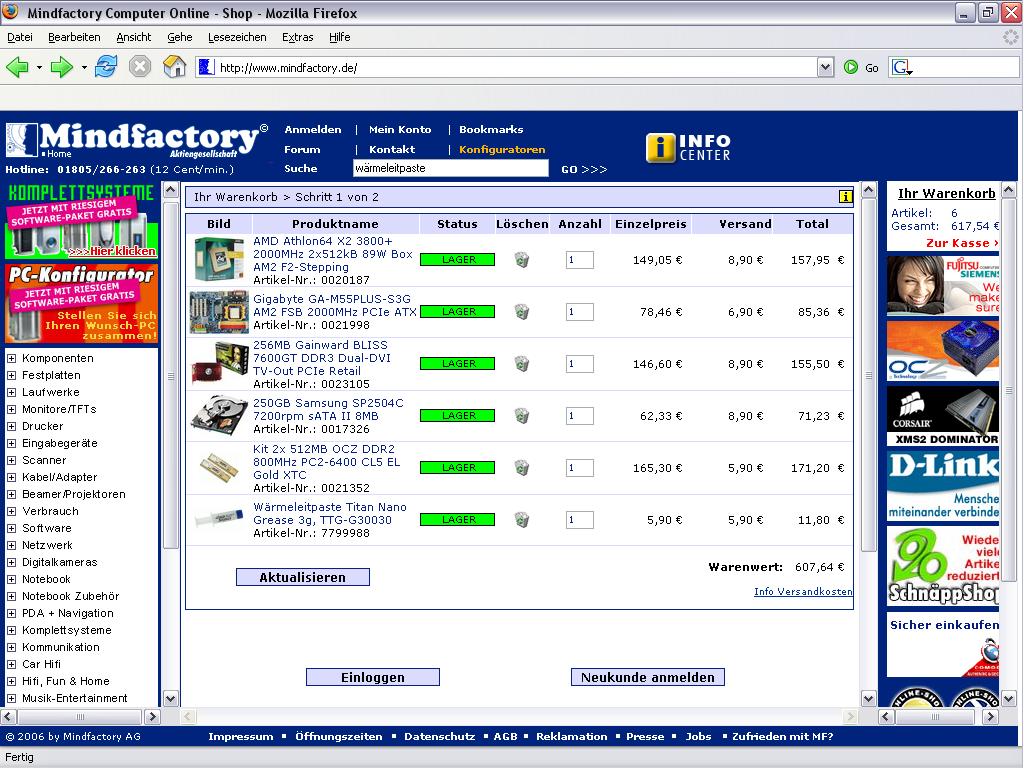This screenshot has height=768, width=1024.
Task: Open the Gigabyte motherboard thumbnail
Action: [x=219, y=312]
